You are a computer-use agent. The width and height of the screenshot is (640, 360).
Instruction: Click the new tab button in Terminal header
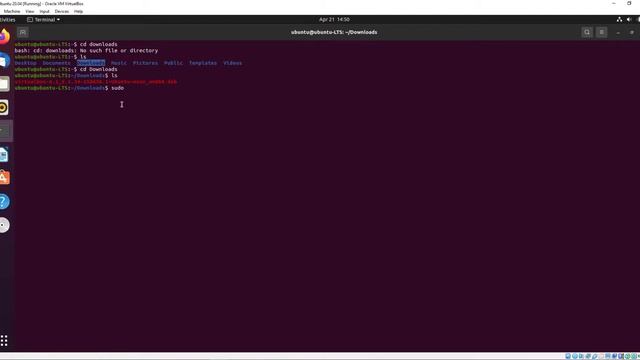coord(22,32)
